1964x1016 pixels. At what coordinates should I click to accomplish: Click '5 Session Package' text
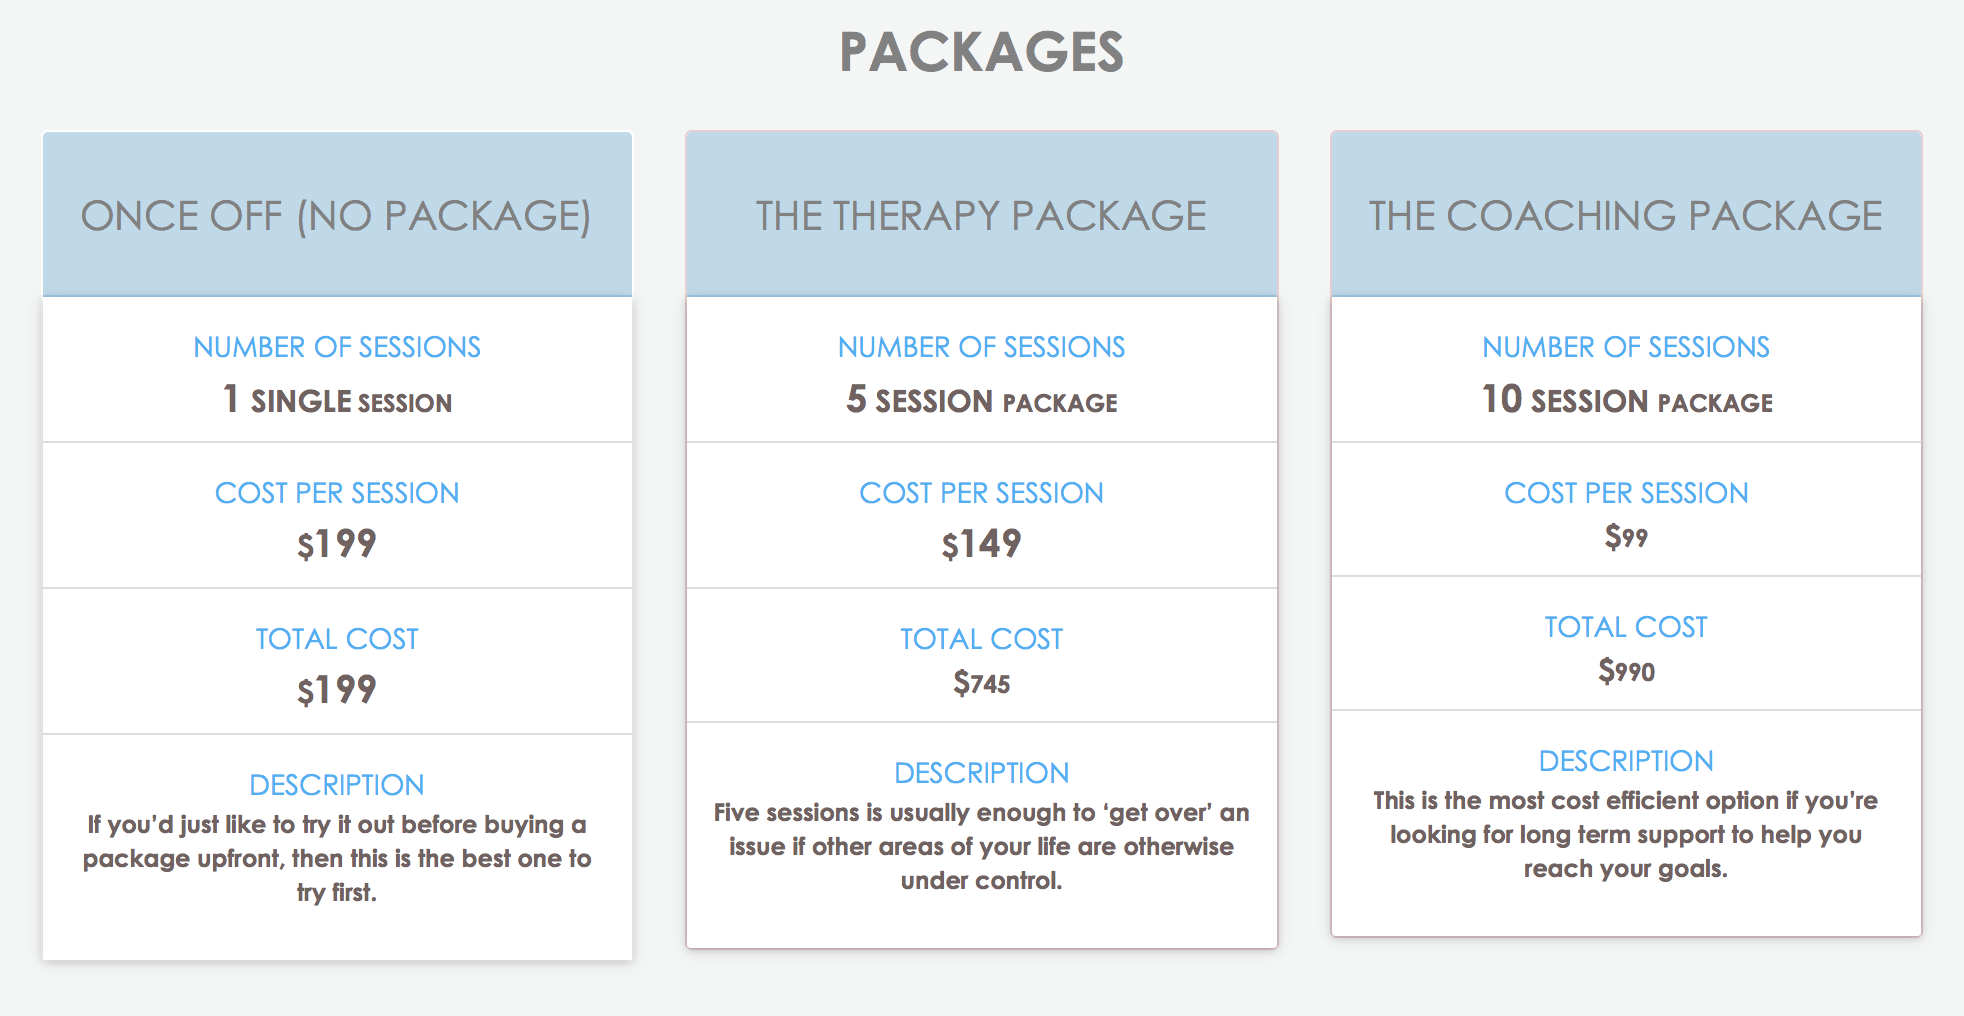(x=982, y=400)
